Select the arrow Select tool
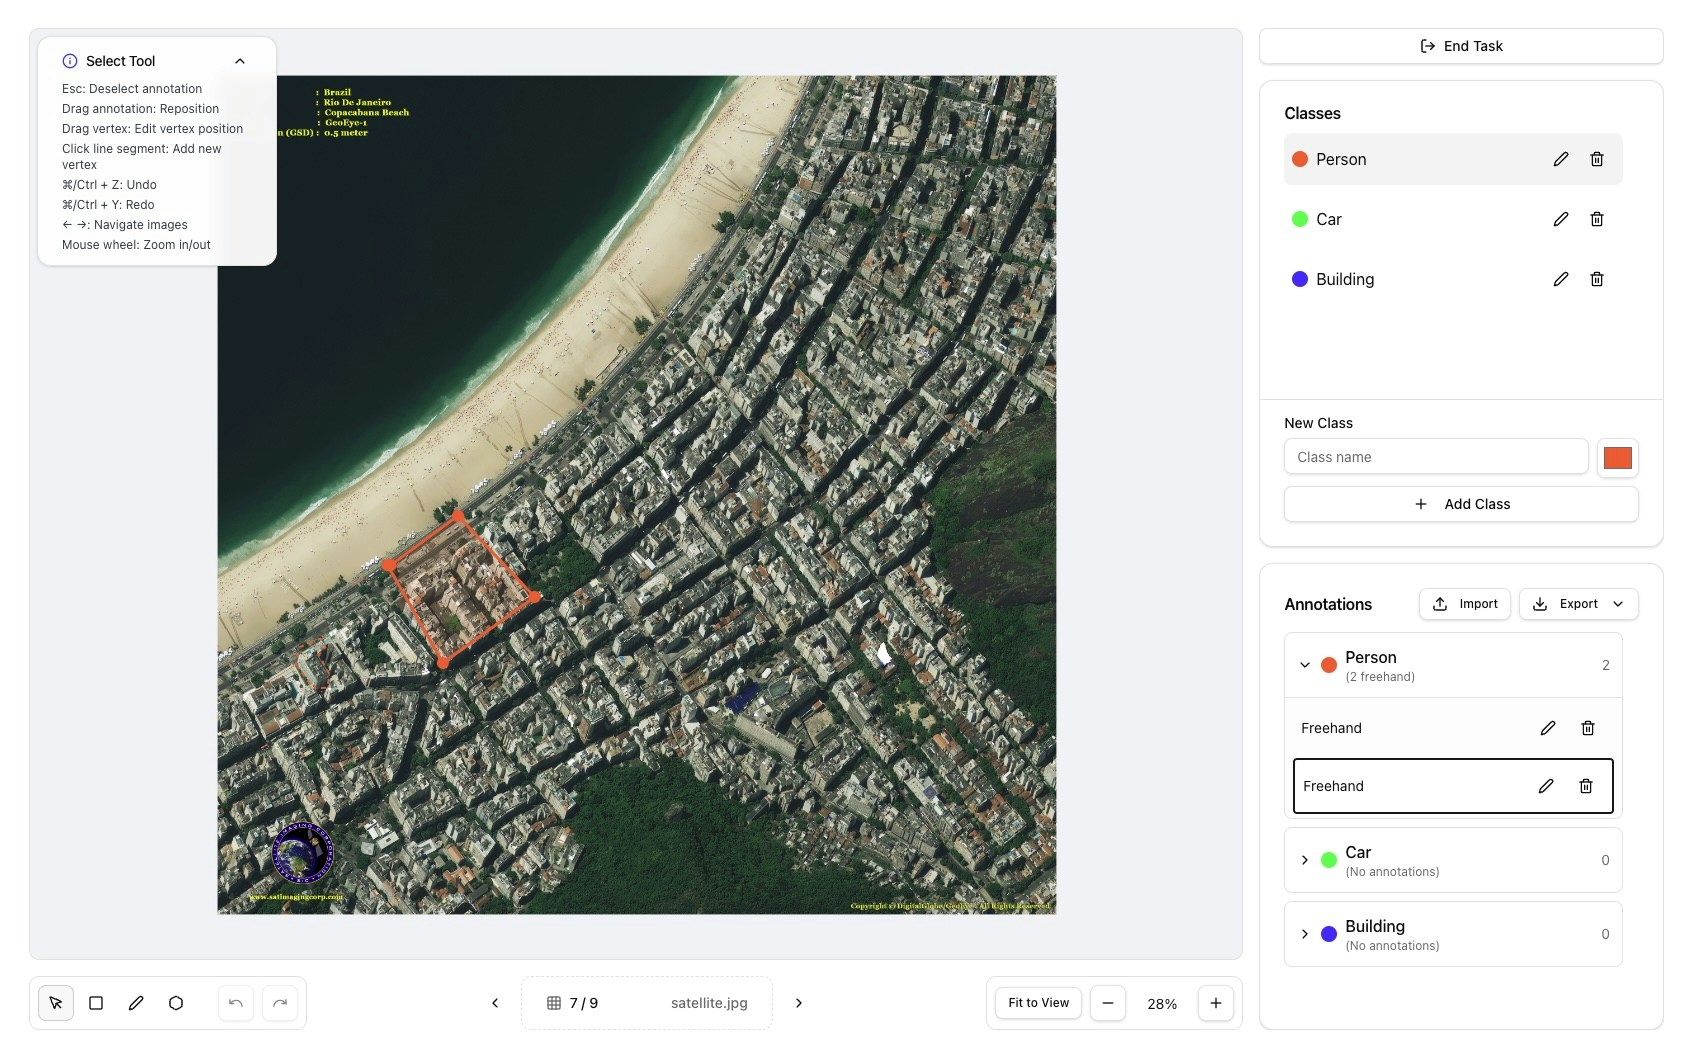1694x1059 pixels. pos(56,1003)
